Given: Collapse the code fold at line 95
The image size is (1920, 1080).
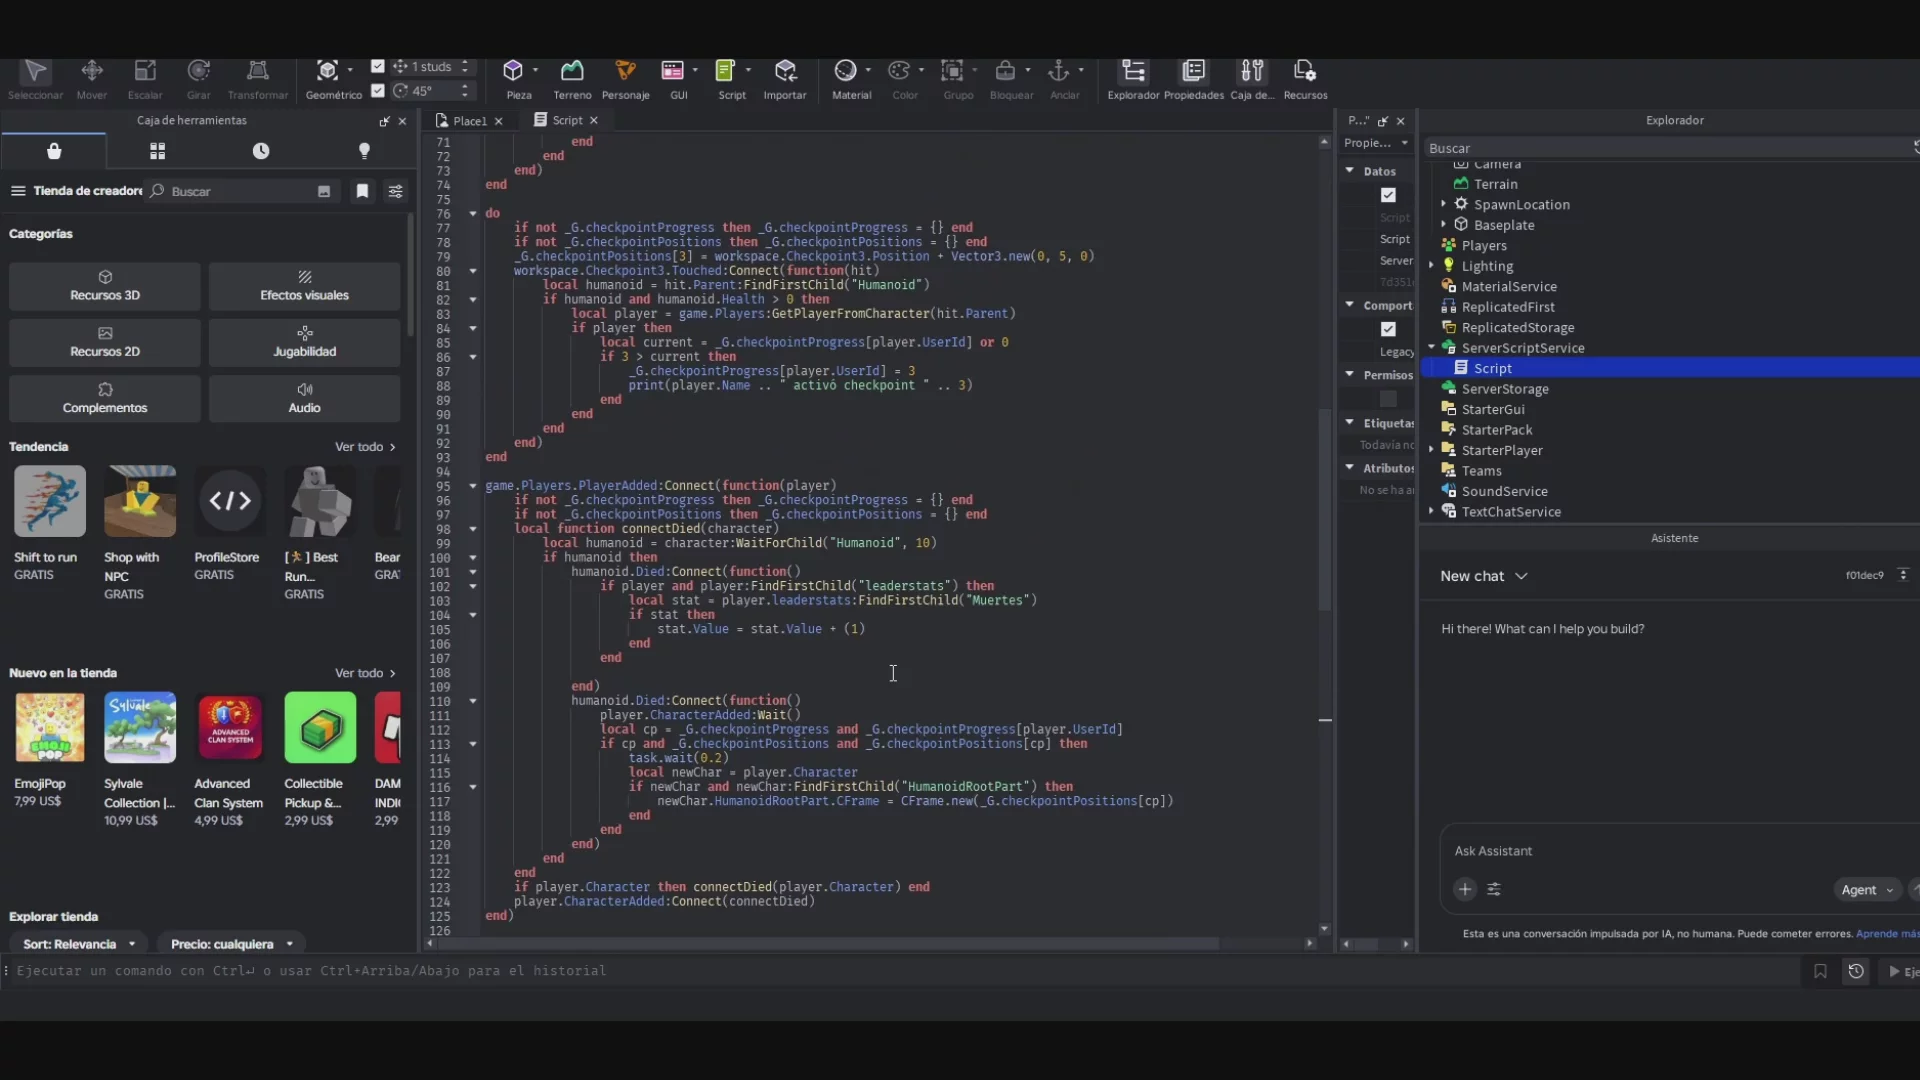Looking at the screenshot, I should coord(473,486).
